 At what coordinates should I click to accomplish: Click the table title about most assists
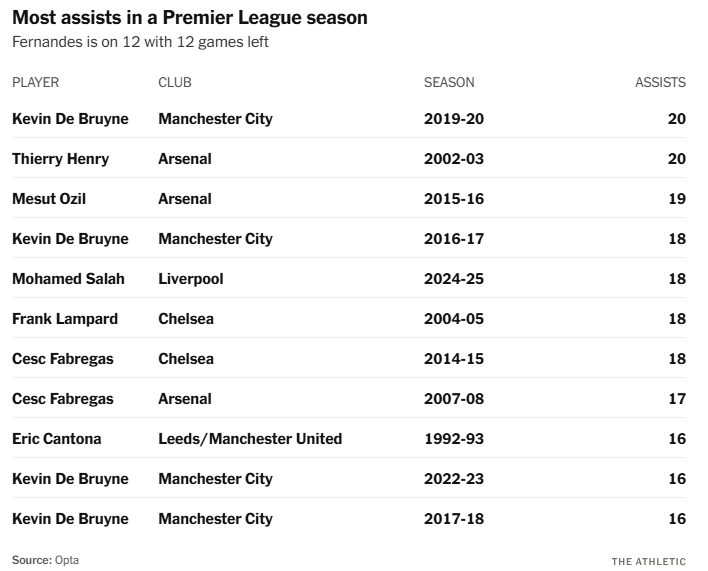point(189,18)
